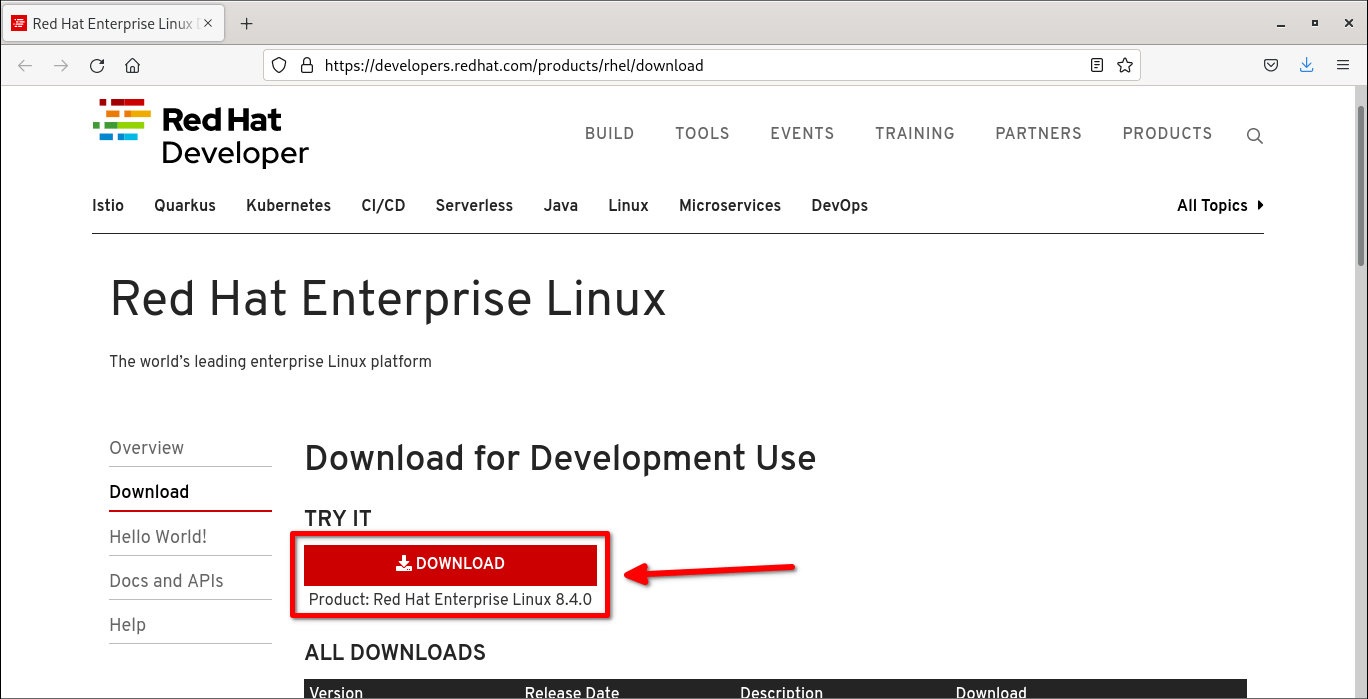The width and height of the screenshot is (1368, 699).
Task: Go to the DevOps topic
Action: pyautogui.click(x=839, y=206)
